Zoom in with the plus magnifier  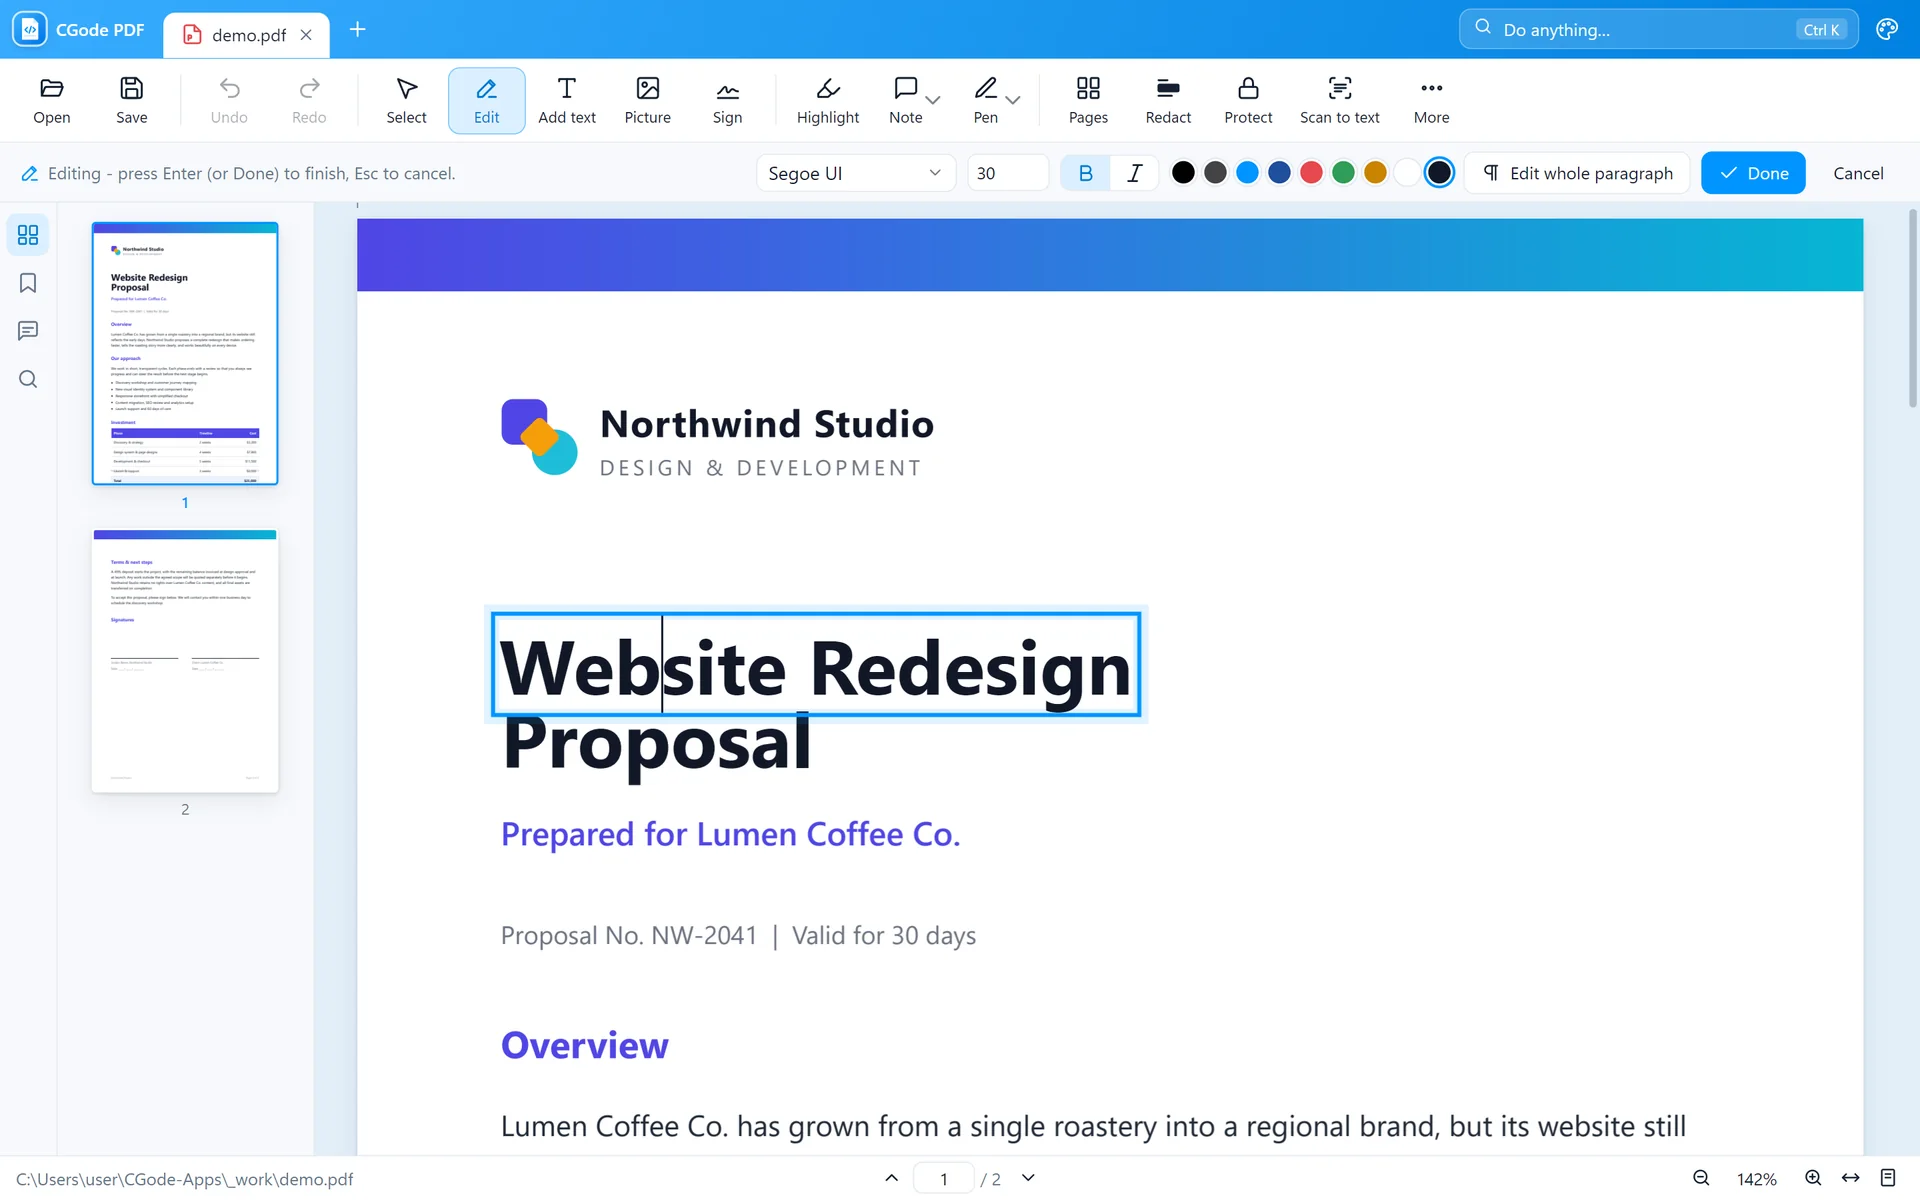coord(1813,1178)
